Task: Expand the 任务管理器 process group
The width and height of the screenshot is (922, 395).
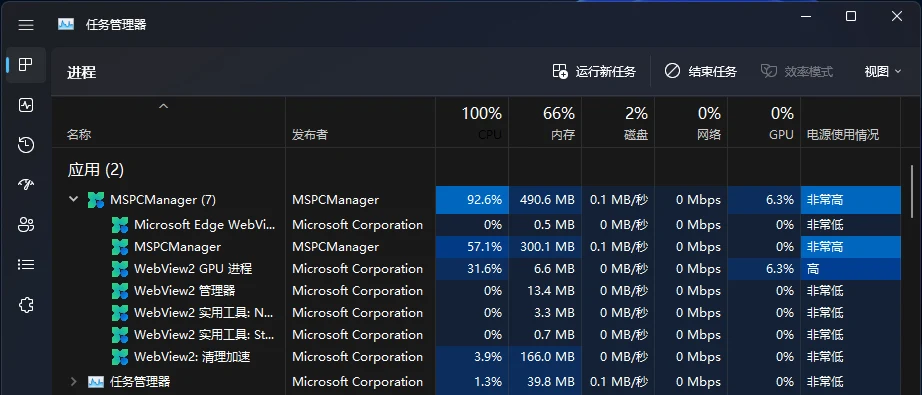Action: point(74,381)
